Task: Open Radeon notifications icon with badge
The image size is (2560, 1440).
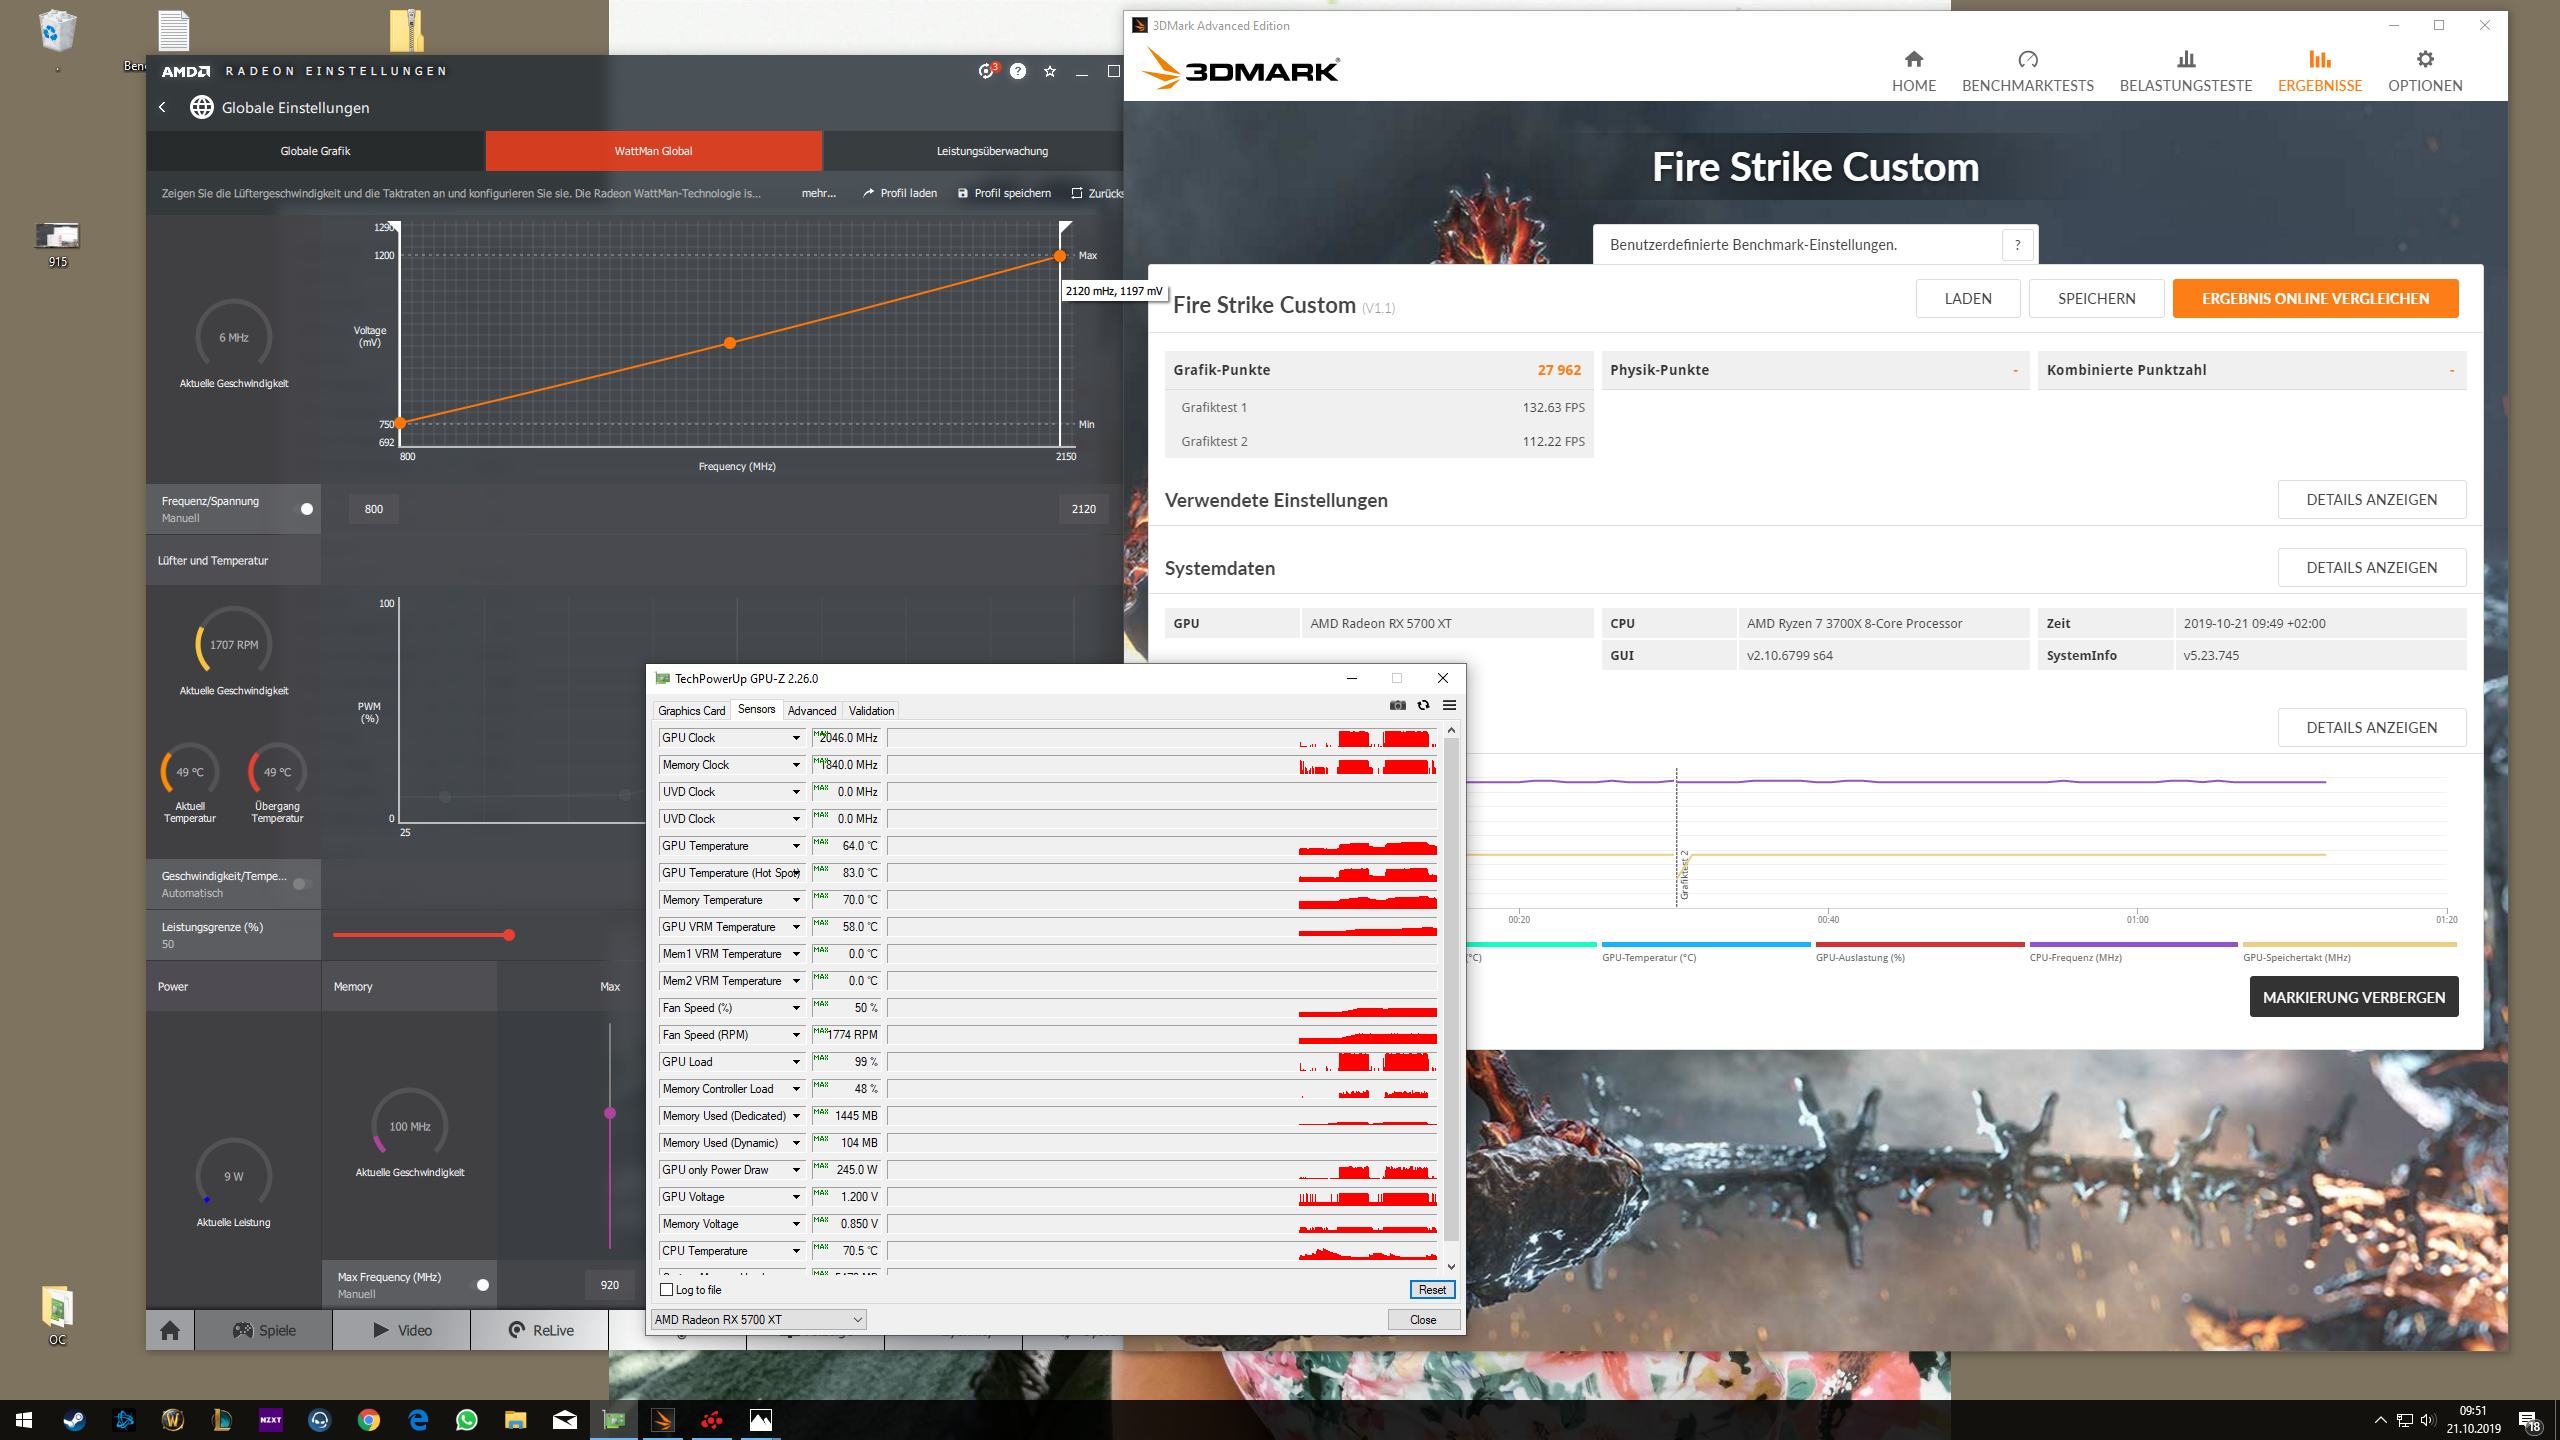Action: tap(987, 71)
